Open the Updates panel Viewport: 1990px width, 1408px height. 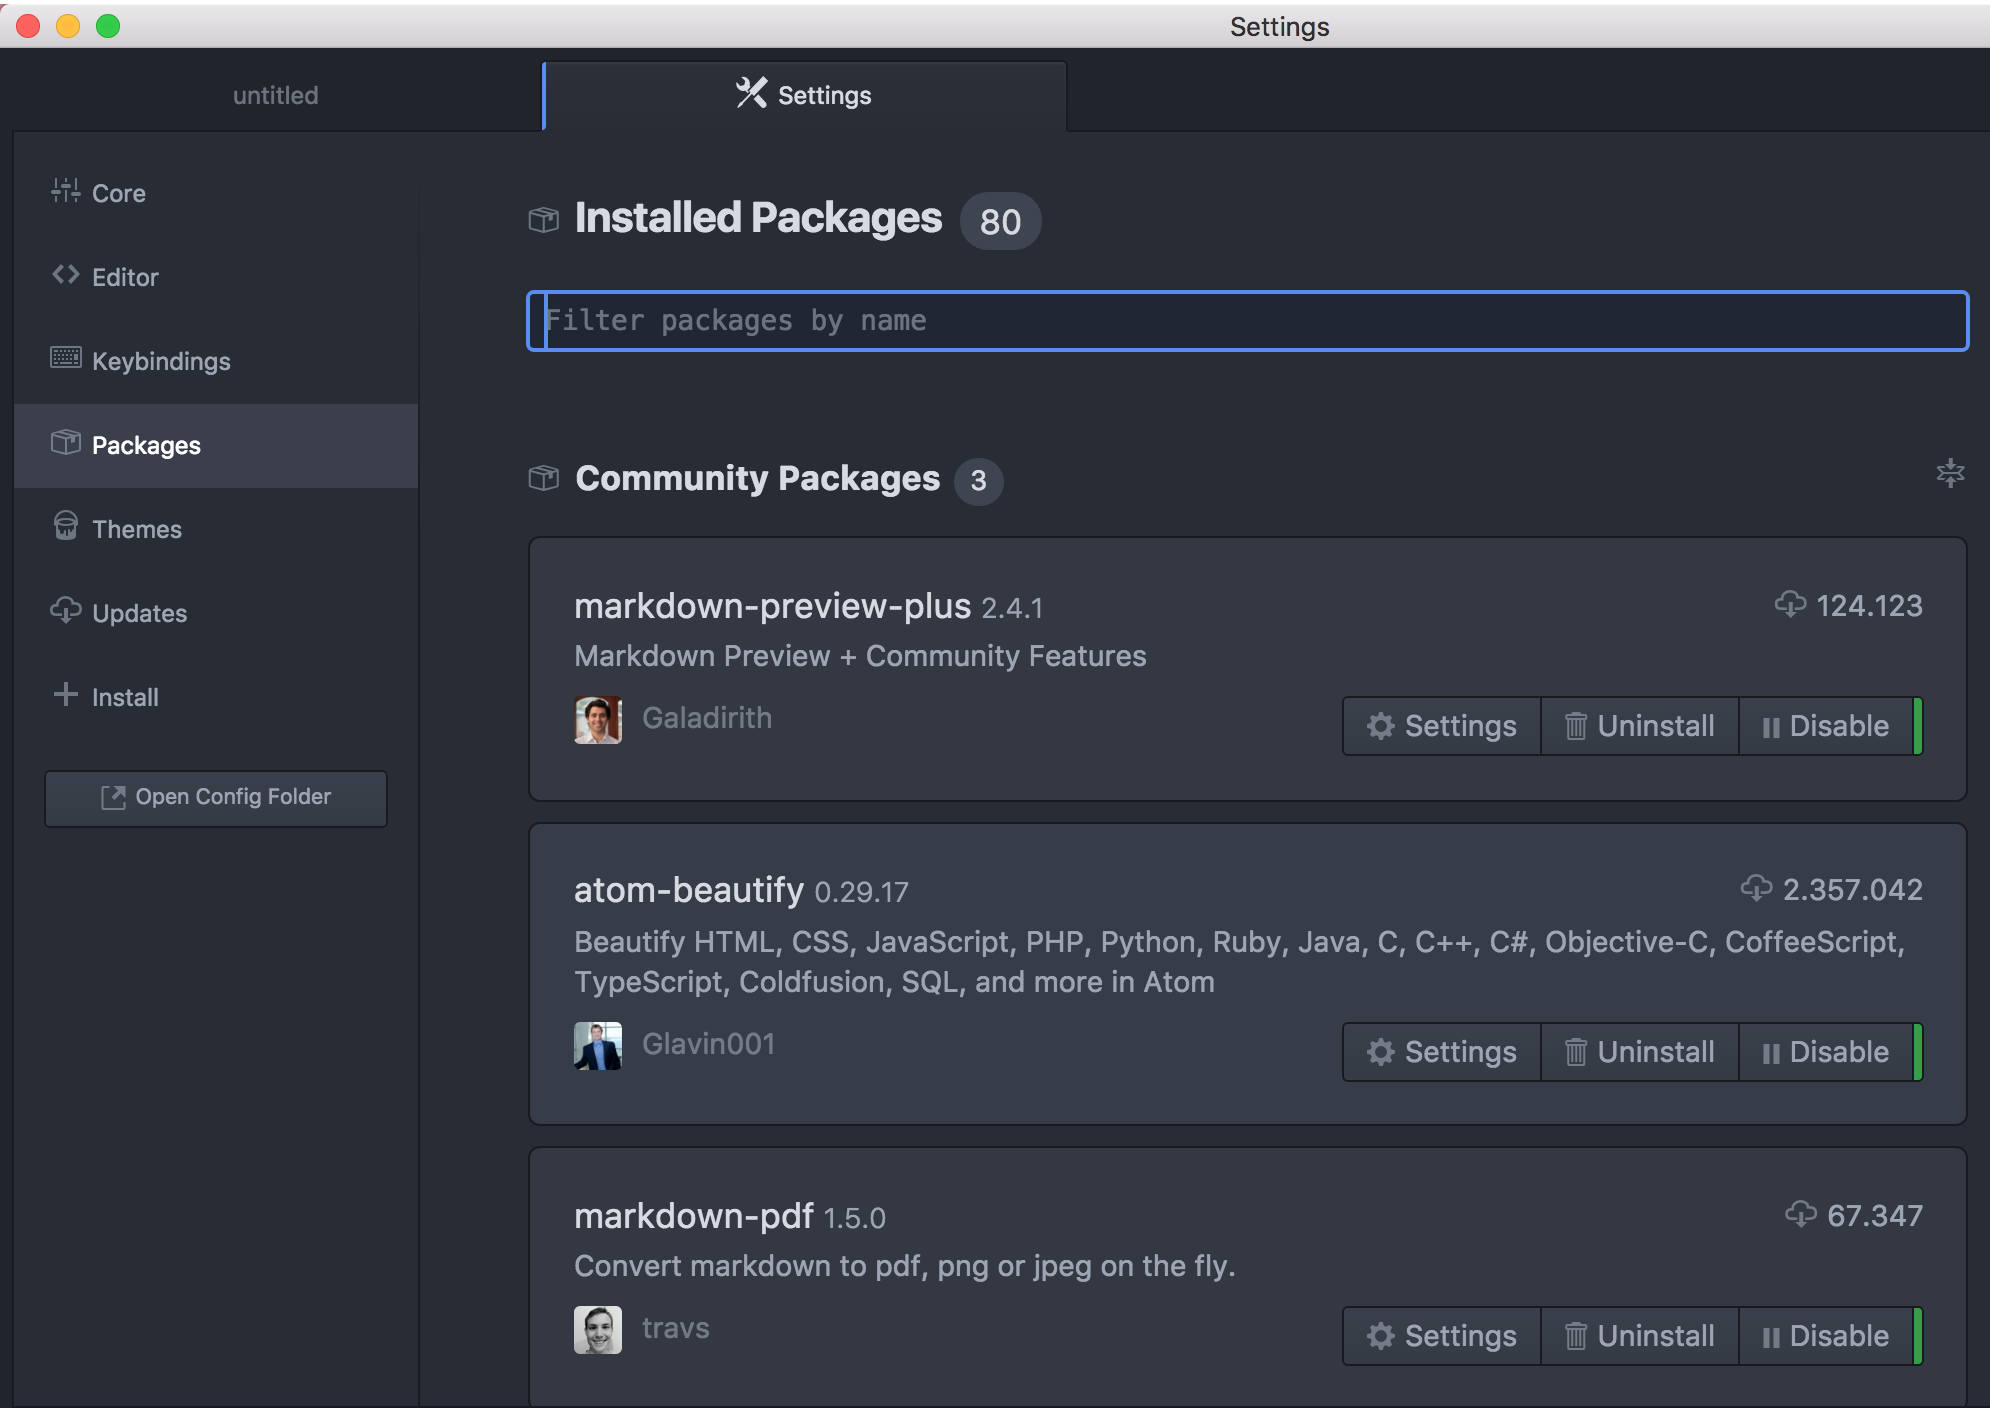pyautogui.click(x=216, y=613)
